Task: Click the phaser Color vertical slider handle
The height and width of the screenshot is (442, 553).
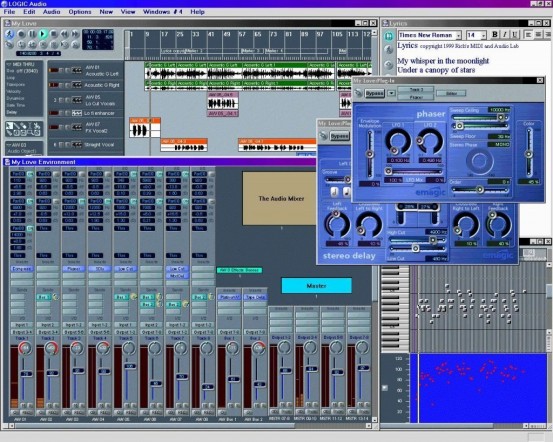Action: pos(528,154)
